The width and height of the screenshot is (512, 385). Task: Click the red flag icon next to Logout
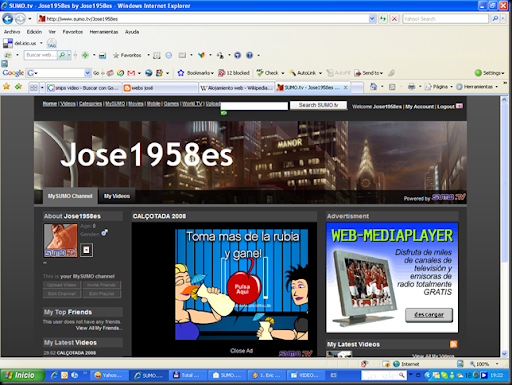[x=459, y=106]
